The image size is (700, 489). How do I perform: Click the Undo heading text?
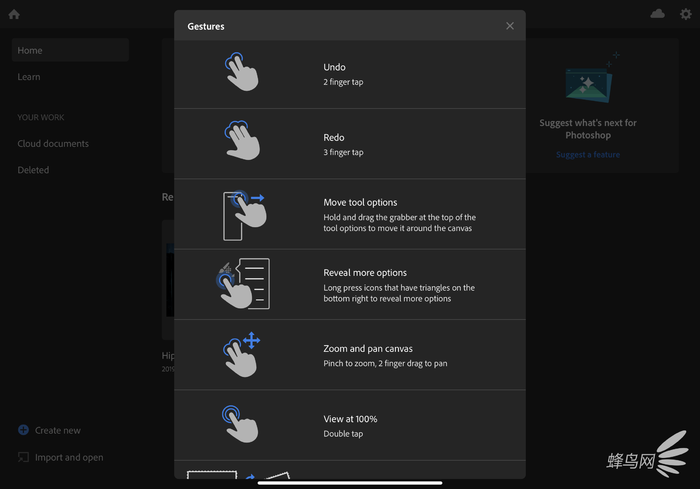coord(334,67)
